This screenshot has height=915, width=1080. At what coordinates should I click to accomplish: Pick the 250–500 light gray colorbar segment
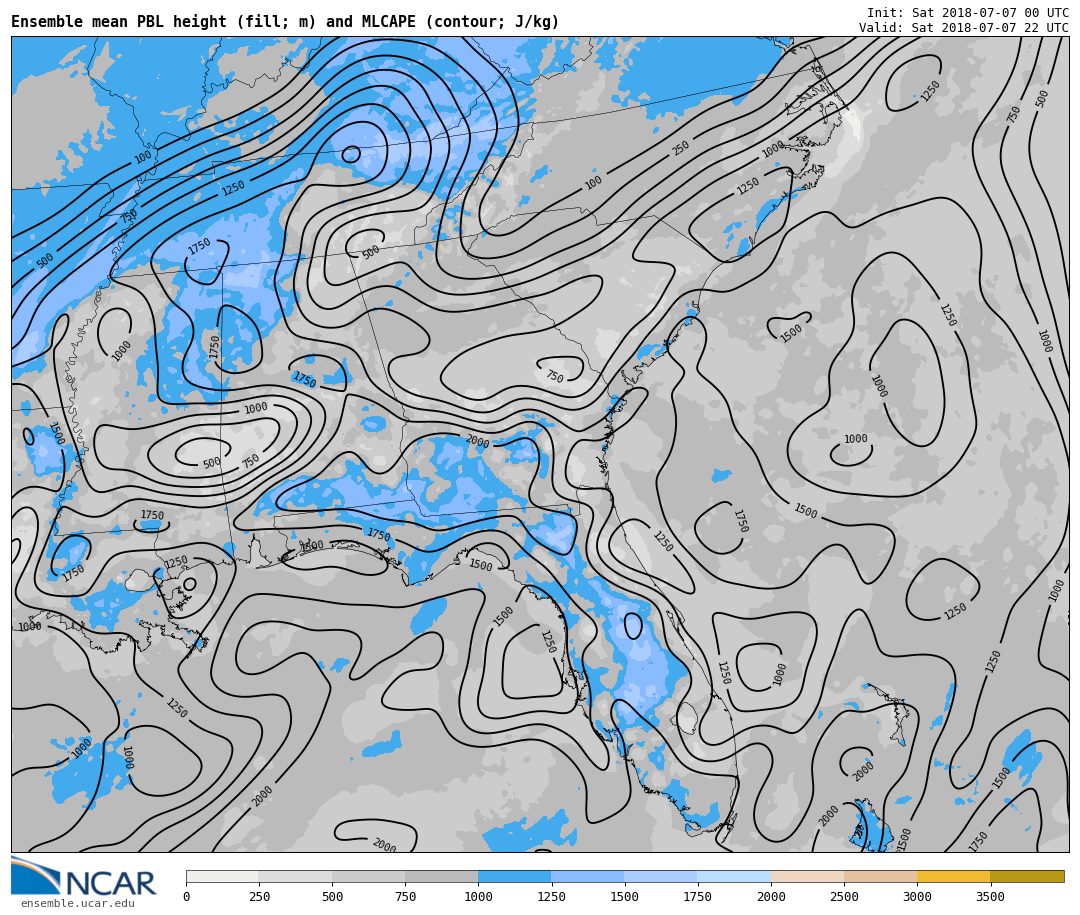tap(295, 876)
